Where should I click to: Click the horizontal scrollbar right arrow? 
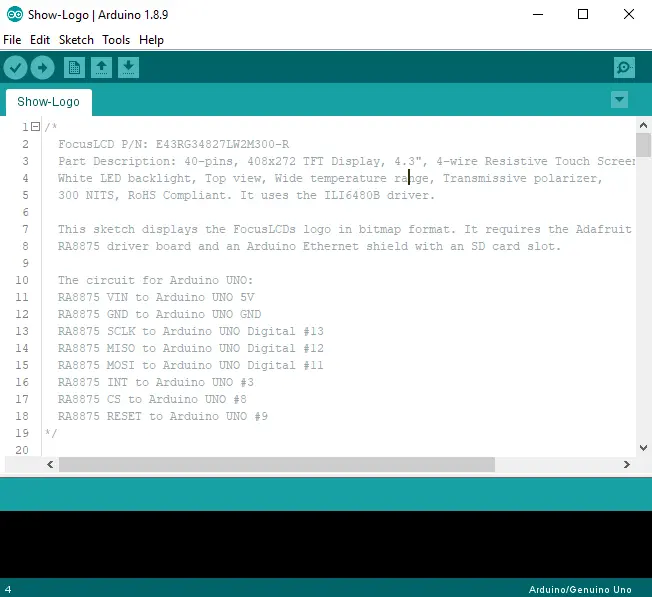pos(626,465)
